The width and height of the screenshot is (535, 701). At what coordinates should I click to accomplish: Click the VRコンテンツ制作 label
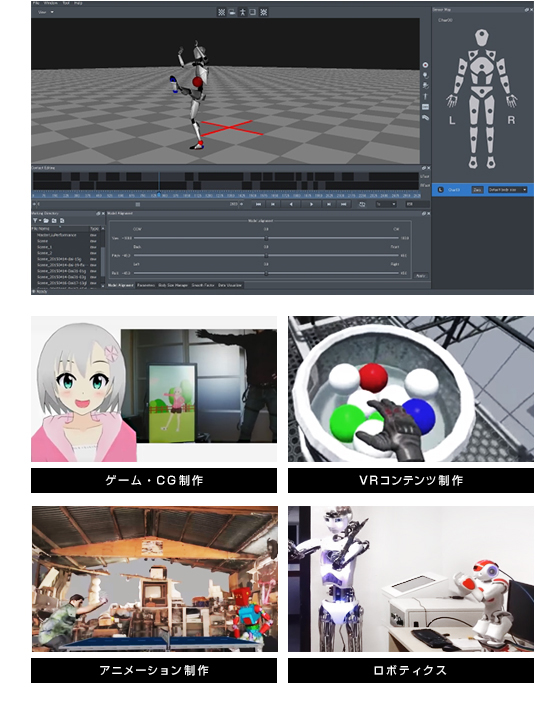coord(410,481)
